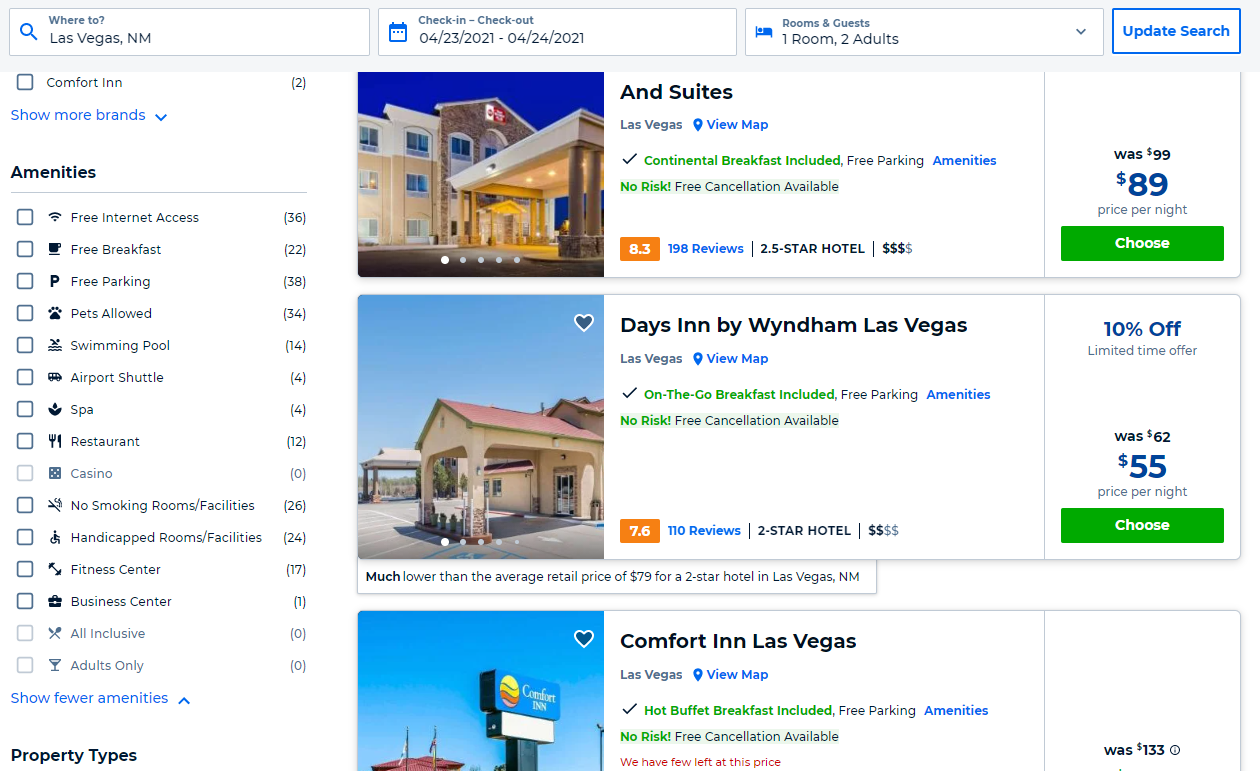Click the P icon for Free Parking

(x=55, y=281)
